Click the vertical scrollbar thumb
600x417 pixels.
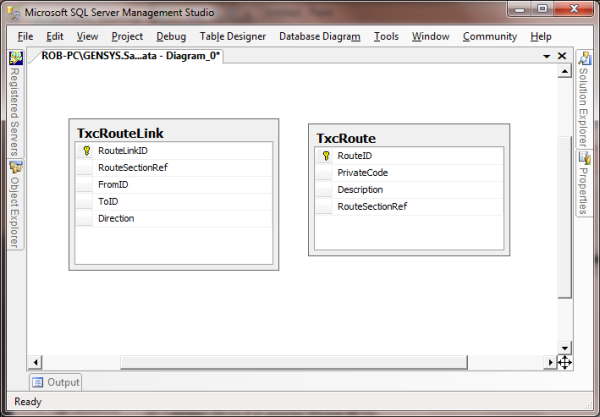point(565,217)
